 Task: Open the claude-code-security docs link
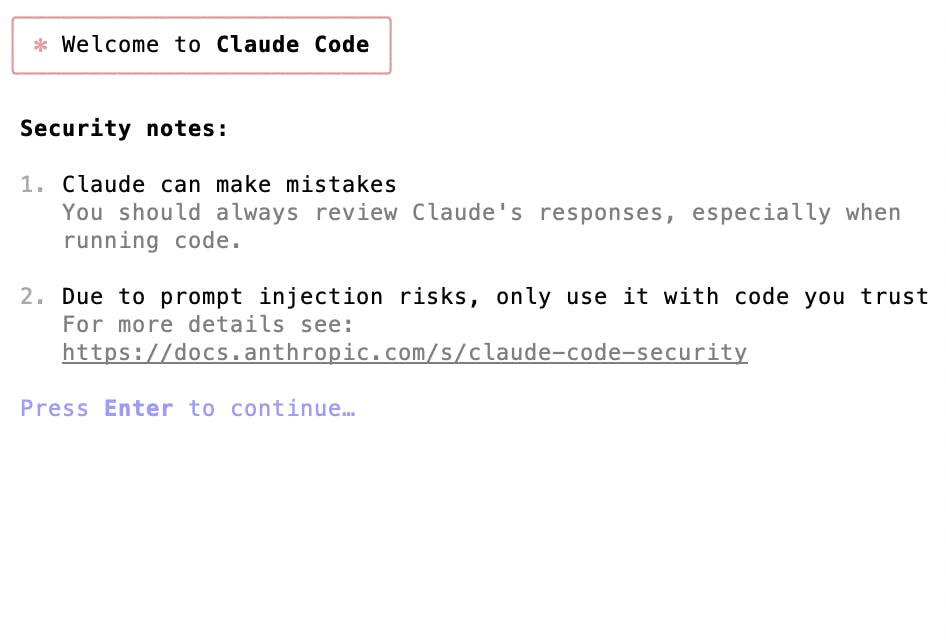pyautogui.click(x=405, y=352)
